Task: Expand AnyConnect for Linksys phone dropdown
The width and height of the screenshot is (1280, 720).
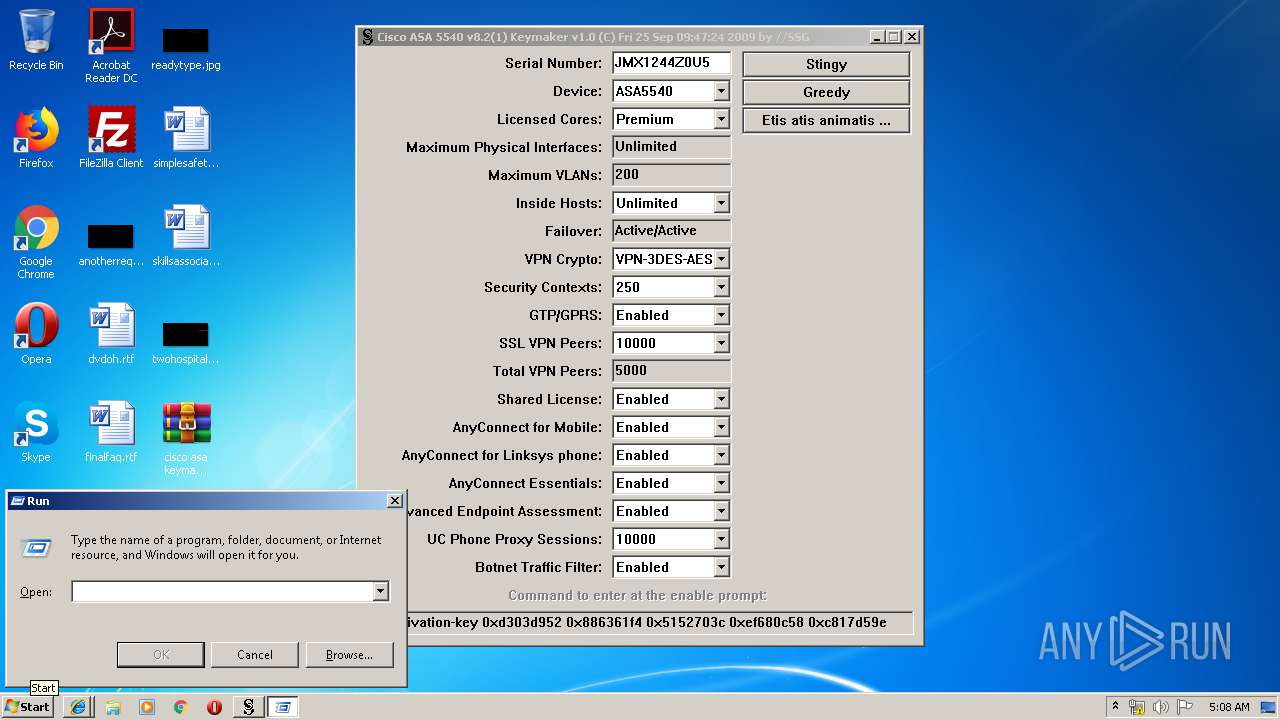Action: click(721, 455)
